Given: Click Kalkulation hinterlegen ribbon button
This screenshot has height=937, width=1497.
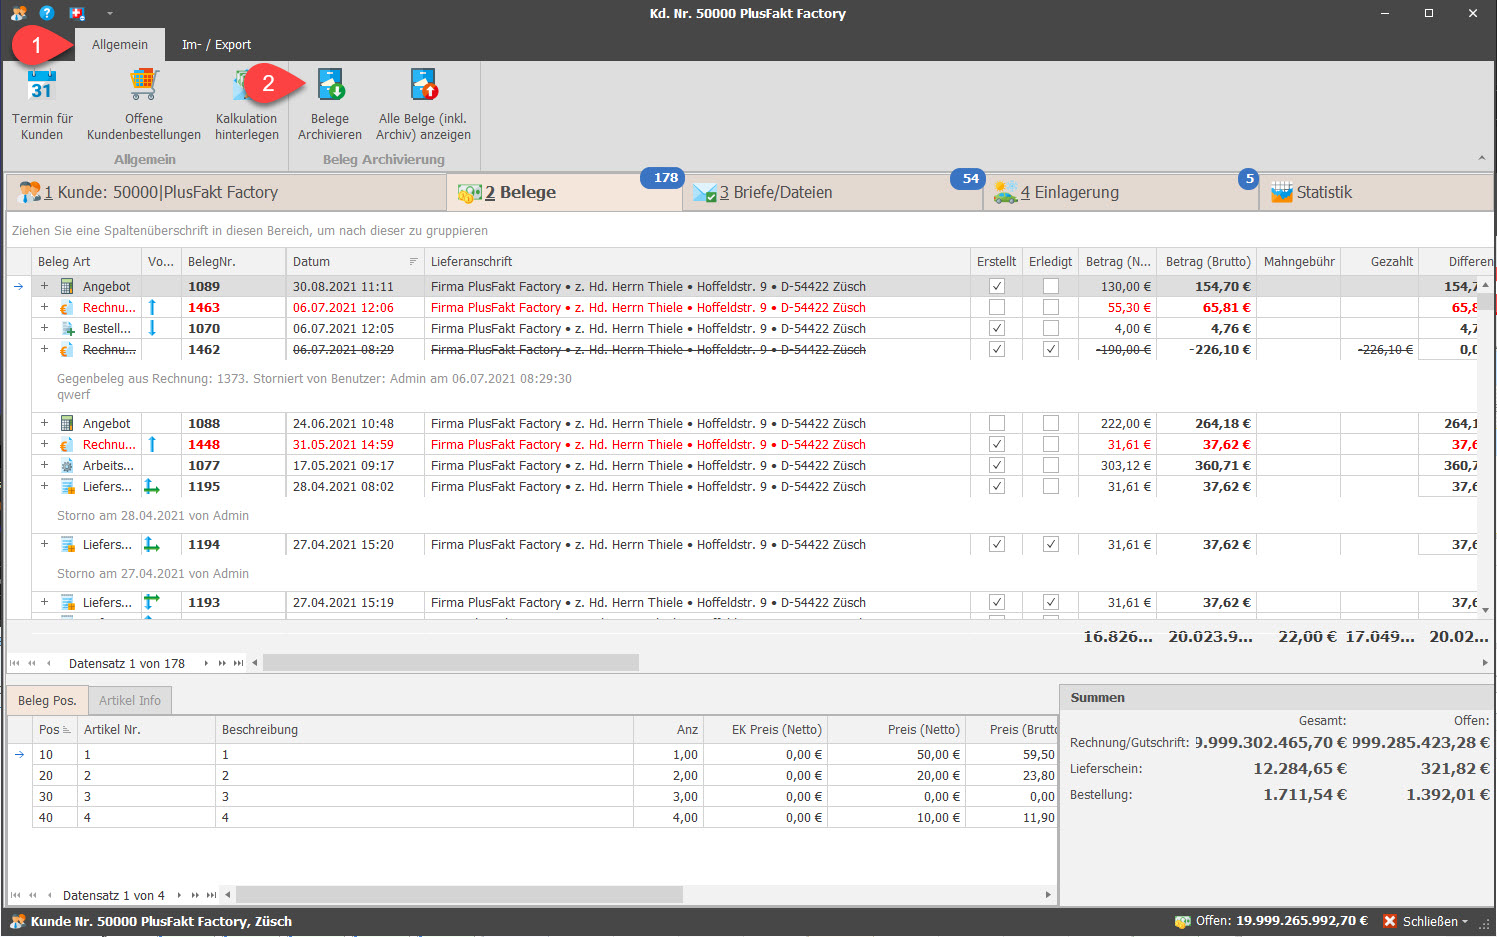Looking at the screenshot, I should (246, 105).
